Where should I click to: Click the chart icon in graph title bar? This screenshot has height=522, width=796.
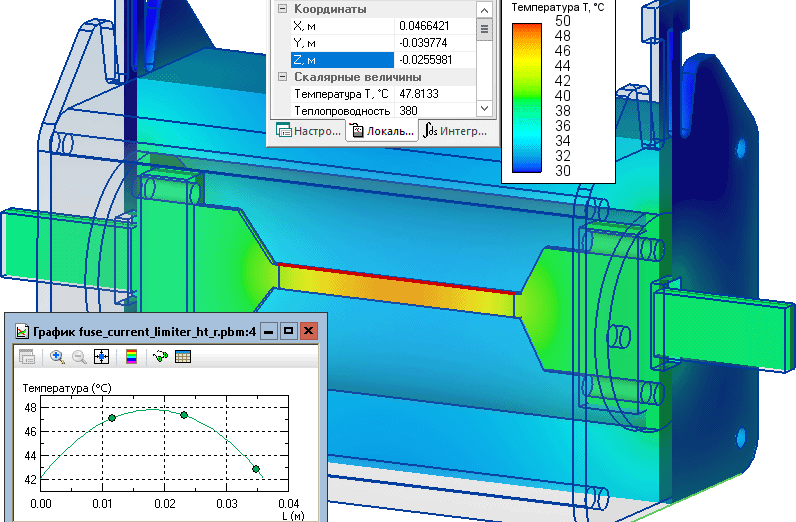pos(22,331)
